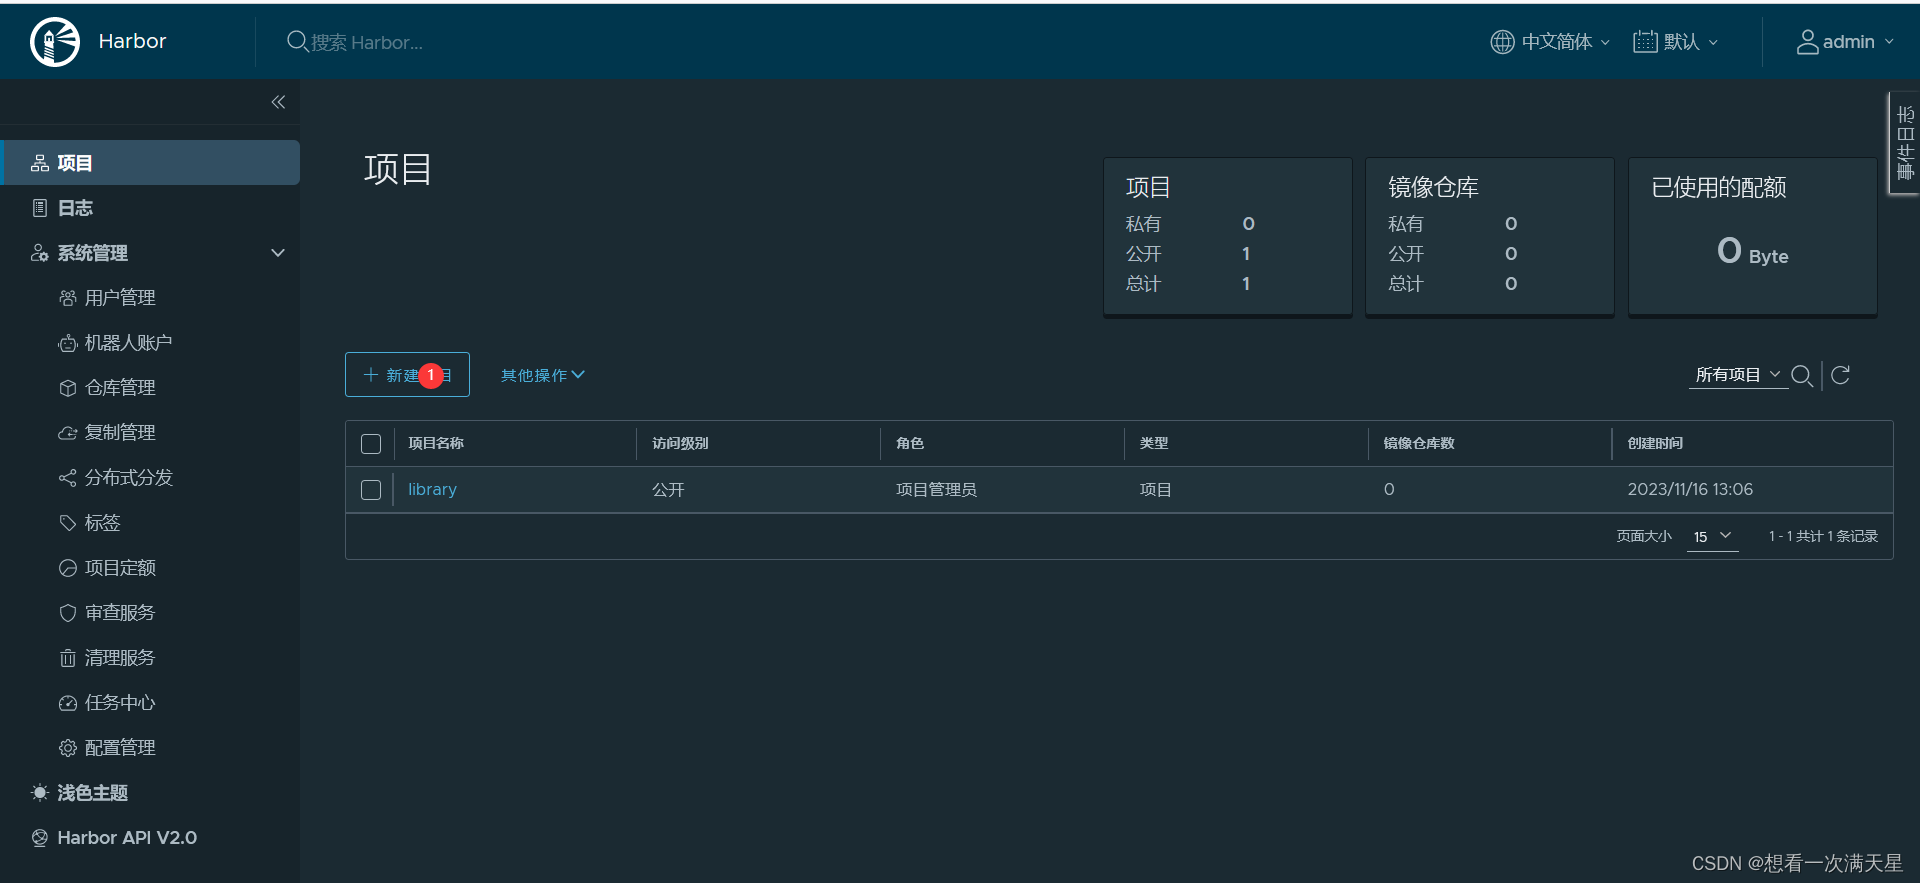The height and width of the screenshot is (883, 1920).
Task: Click the Harbor API icon
Action: pos(40,838)
